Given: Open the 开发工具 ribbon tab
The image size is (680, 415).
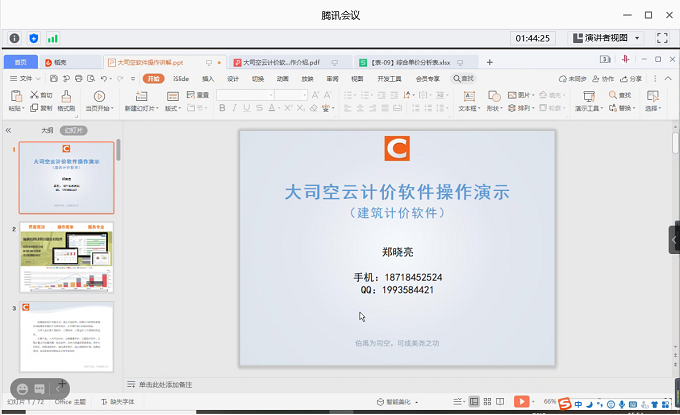Looking at the screenshot, I should coord(389,78).
